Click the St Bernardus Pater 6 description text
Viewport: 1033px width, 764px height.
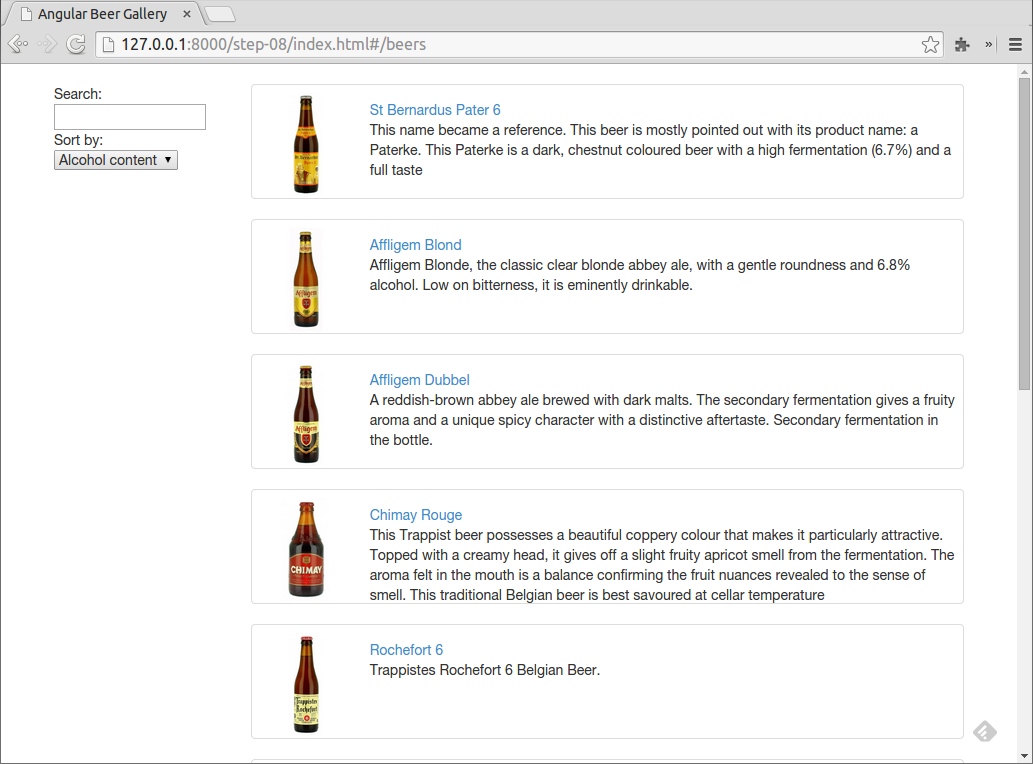click(x=660, y=150)
